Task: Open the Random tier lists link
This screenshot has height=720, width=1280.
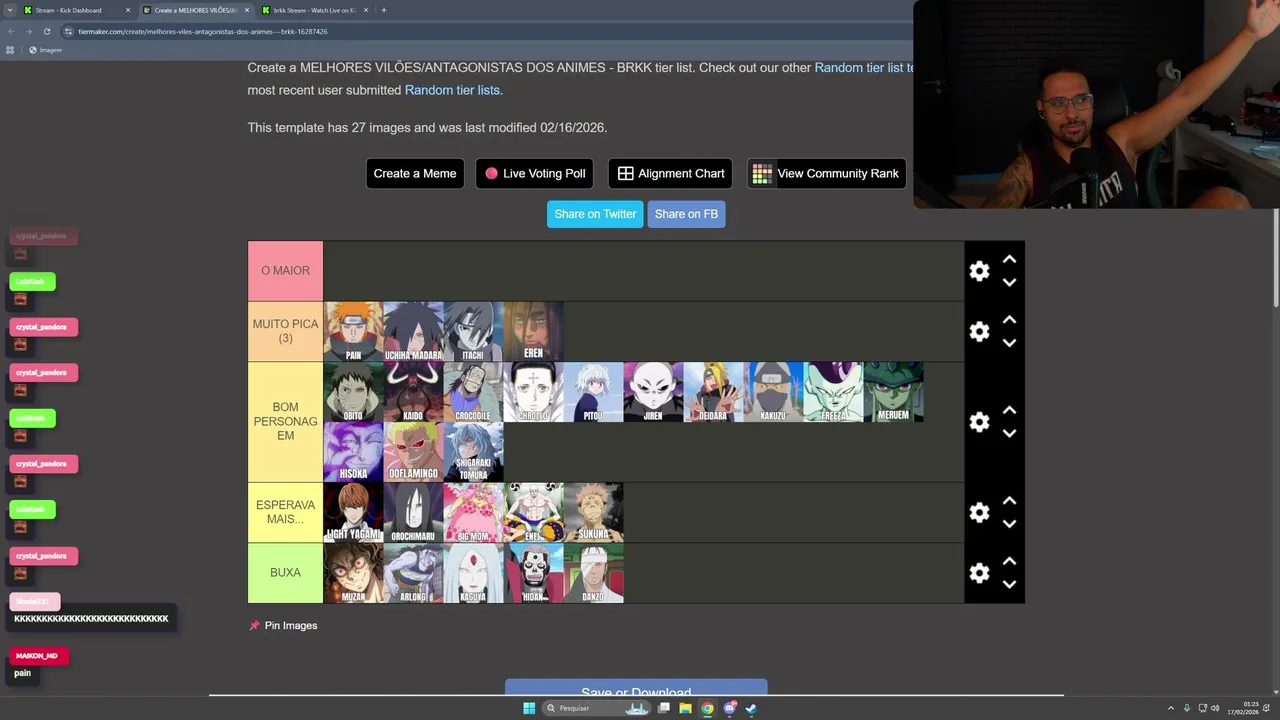Action: [452, 90]
